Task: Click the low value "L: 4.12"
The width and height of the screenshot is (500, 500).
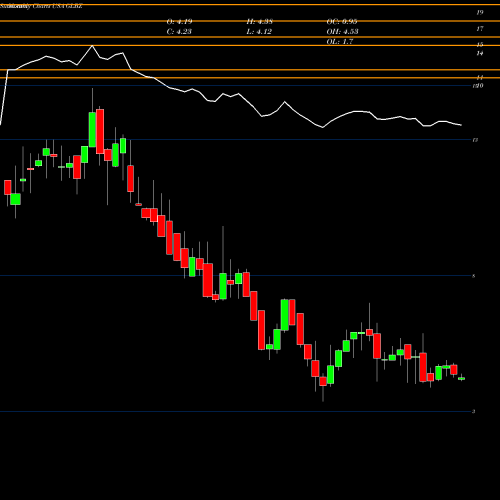Action: pos(259,32)
